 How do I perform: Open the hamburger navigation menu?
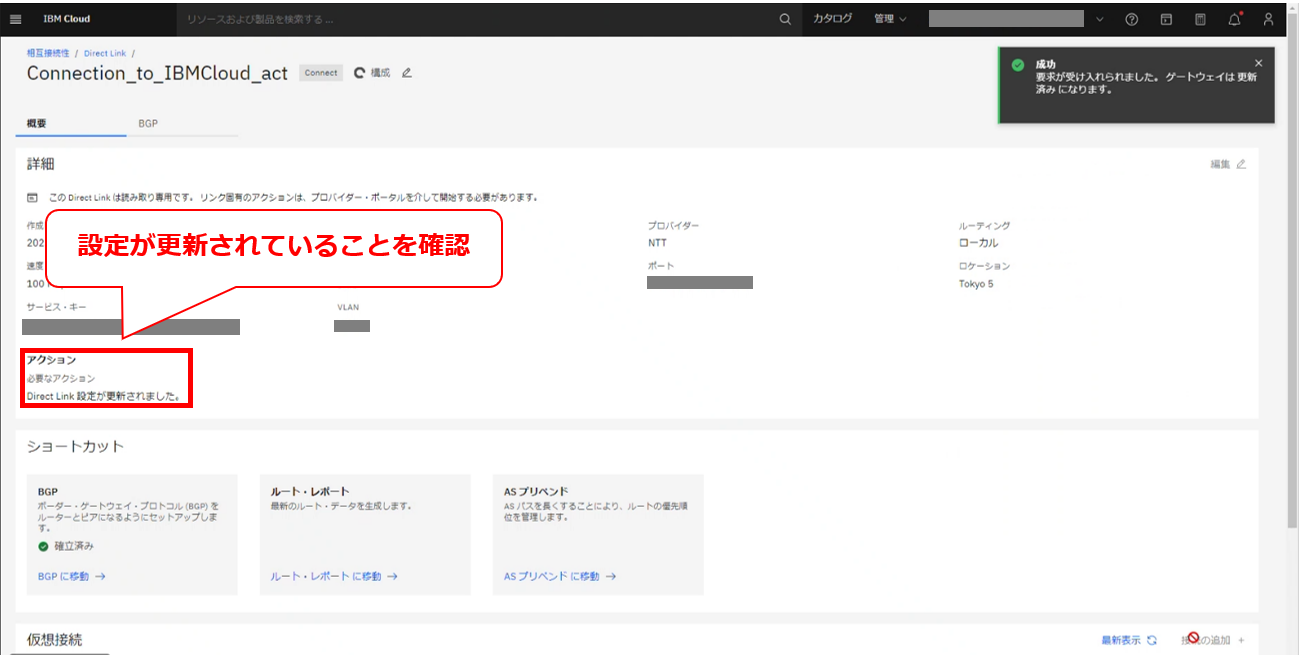click(x=16, y=19)
